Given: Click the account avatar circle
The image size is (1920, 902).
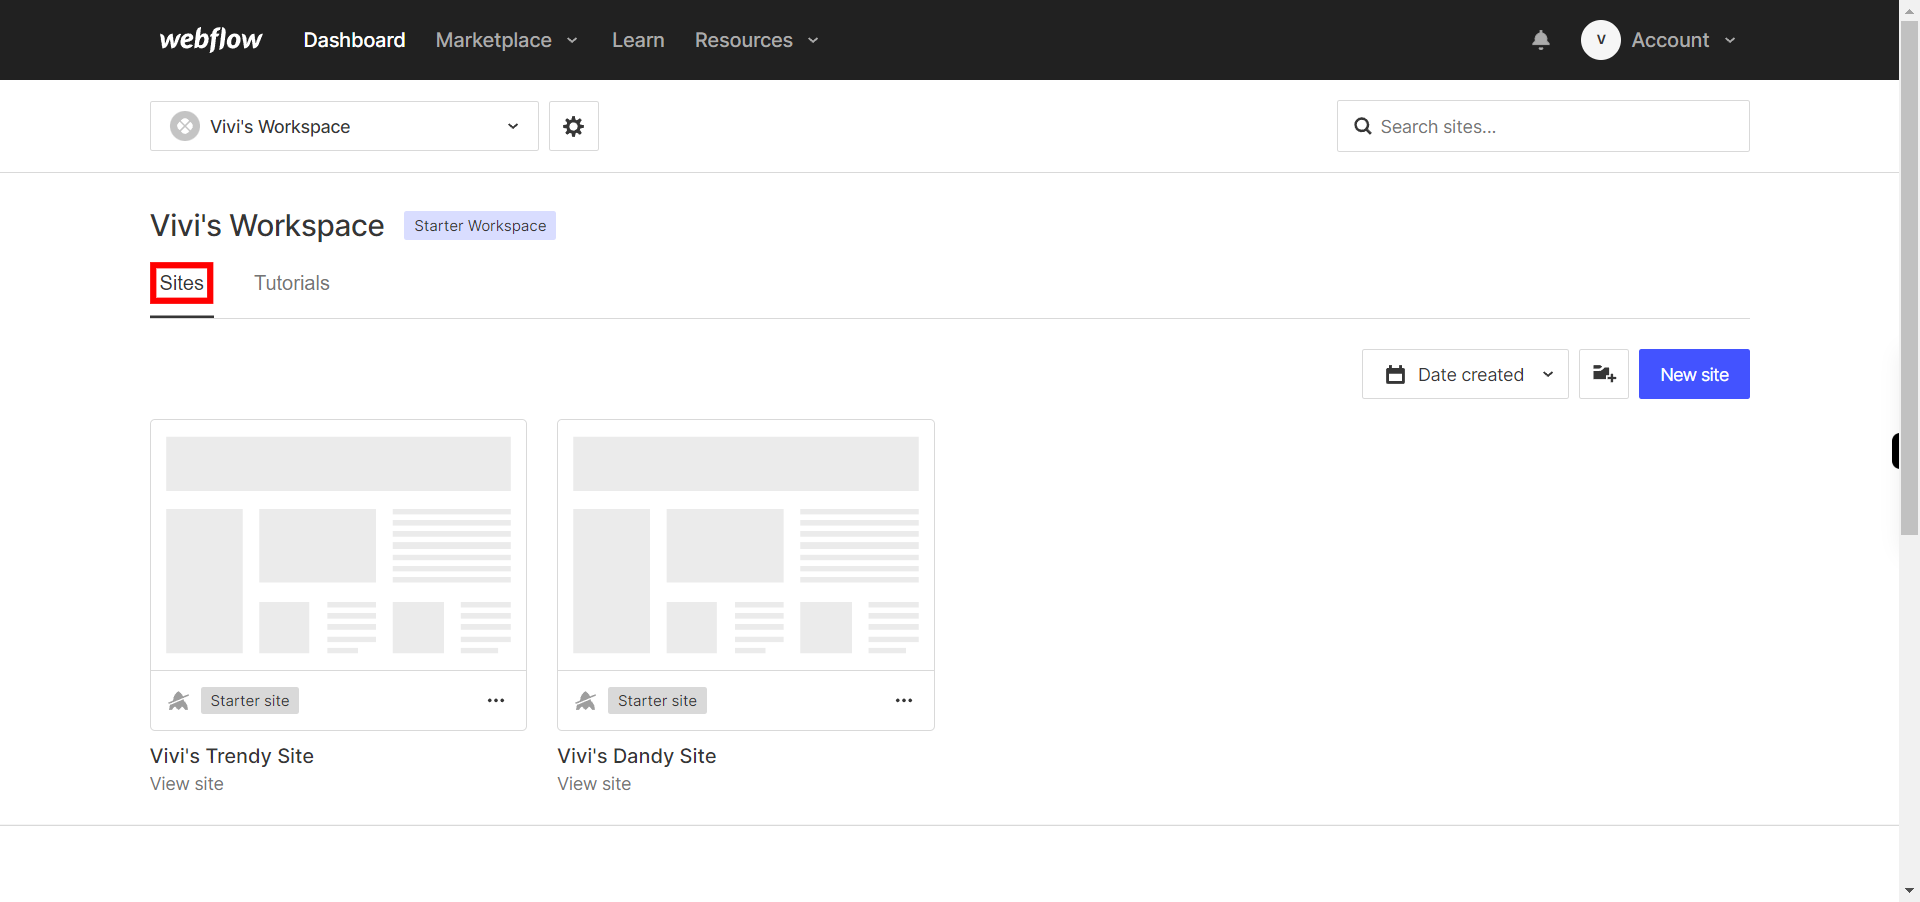Looking at the screenshot, I should (x=1601, y=40).
